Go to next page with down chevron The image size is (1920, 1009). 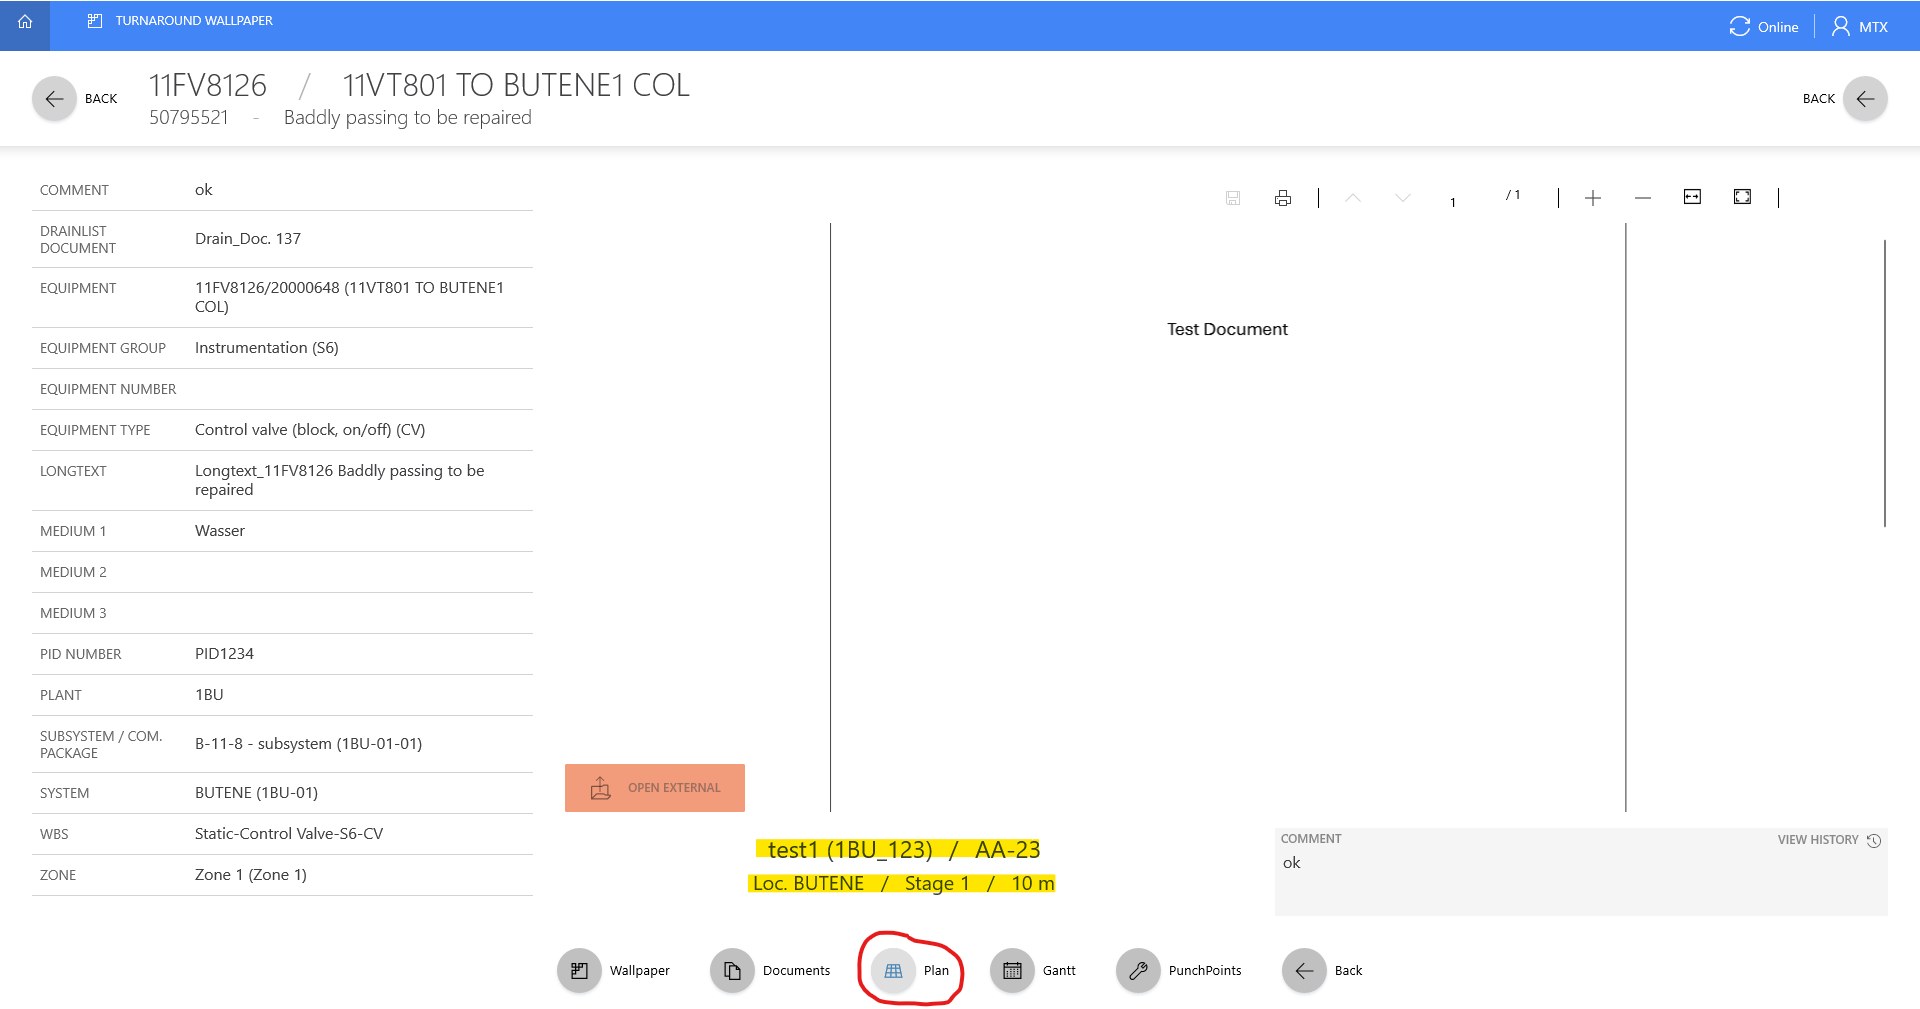[x=1403, y=198]
